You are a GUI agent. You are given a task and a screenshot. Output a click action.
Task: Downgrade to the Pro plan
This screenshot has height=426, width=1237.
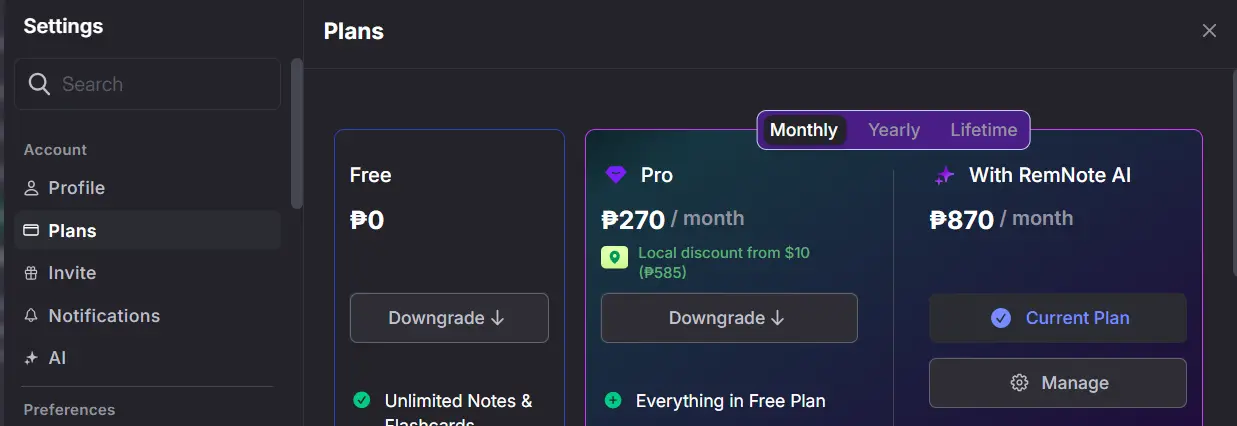pyautogui.click(x=729, y=318)
